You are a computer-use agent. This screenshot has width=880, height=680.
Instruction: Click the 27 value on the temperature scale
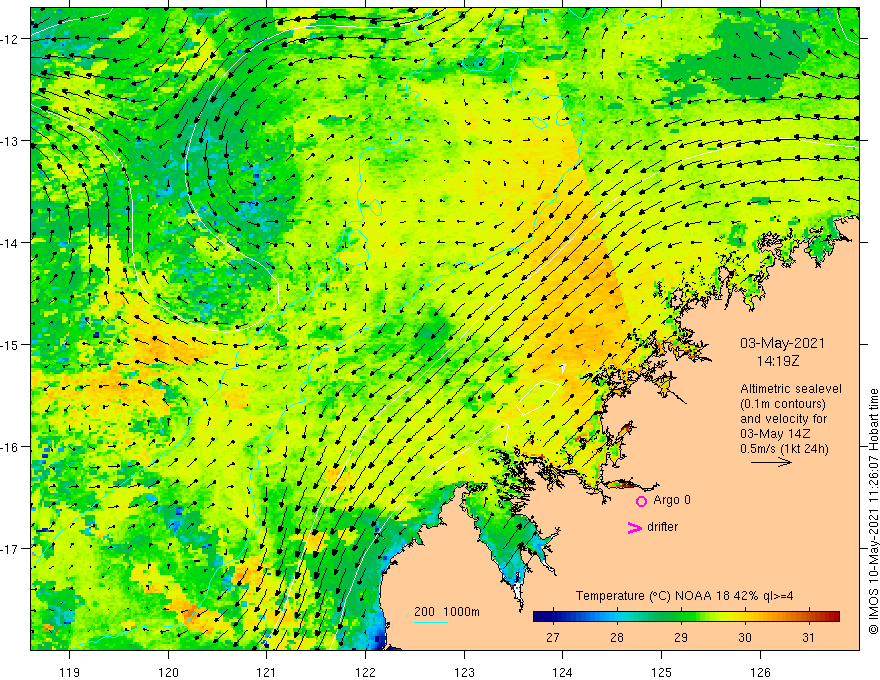click(x=553, y=638)
